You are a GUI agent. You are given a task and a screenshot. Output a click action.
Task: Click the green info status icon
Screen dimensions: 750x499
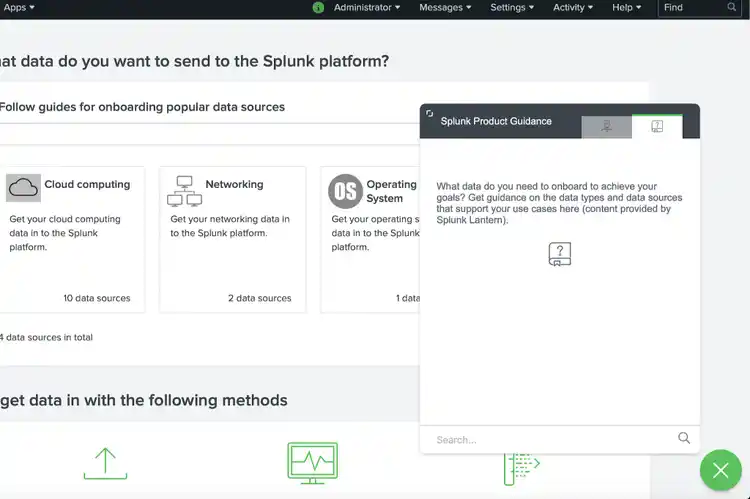[x=318, y=7]
